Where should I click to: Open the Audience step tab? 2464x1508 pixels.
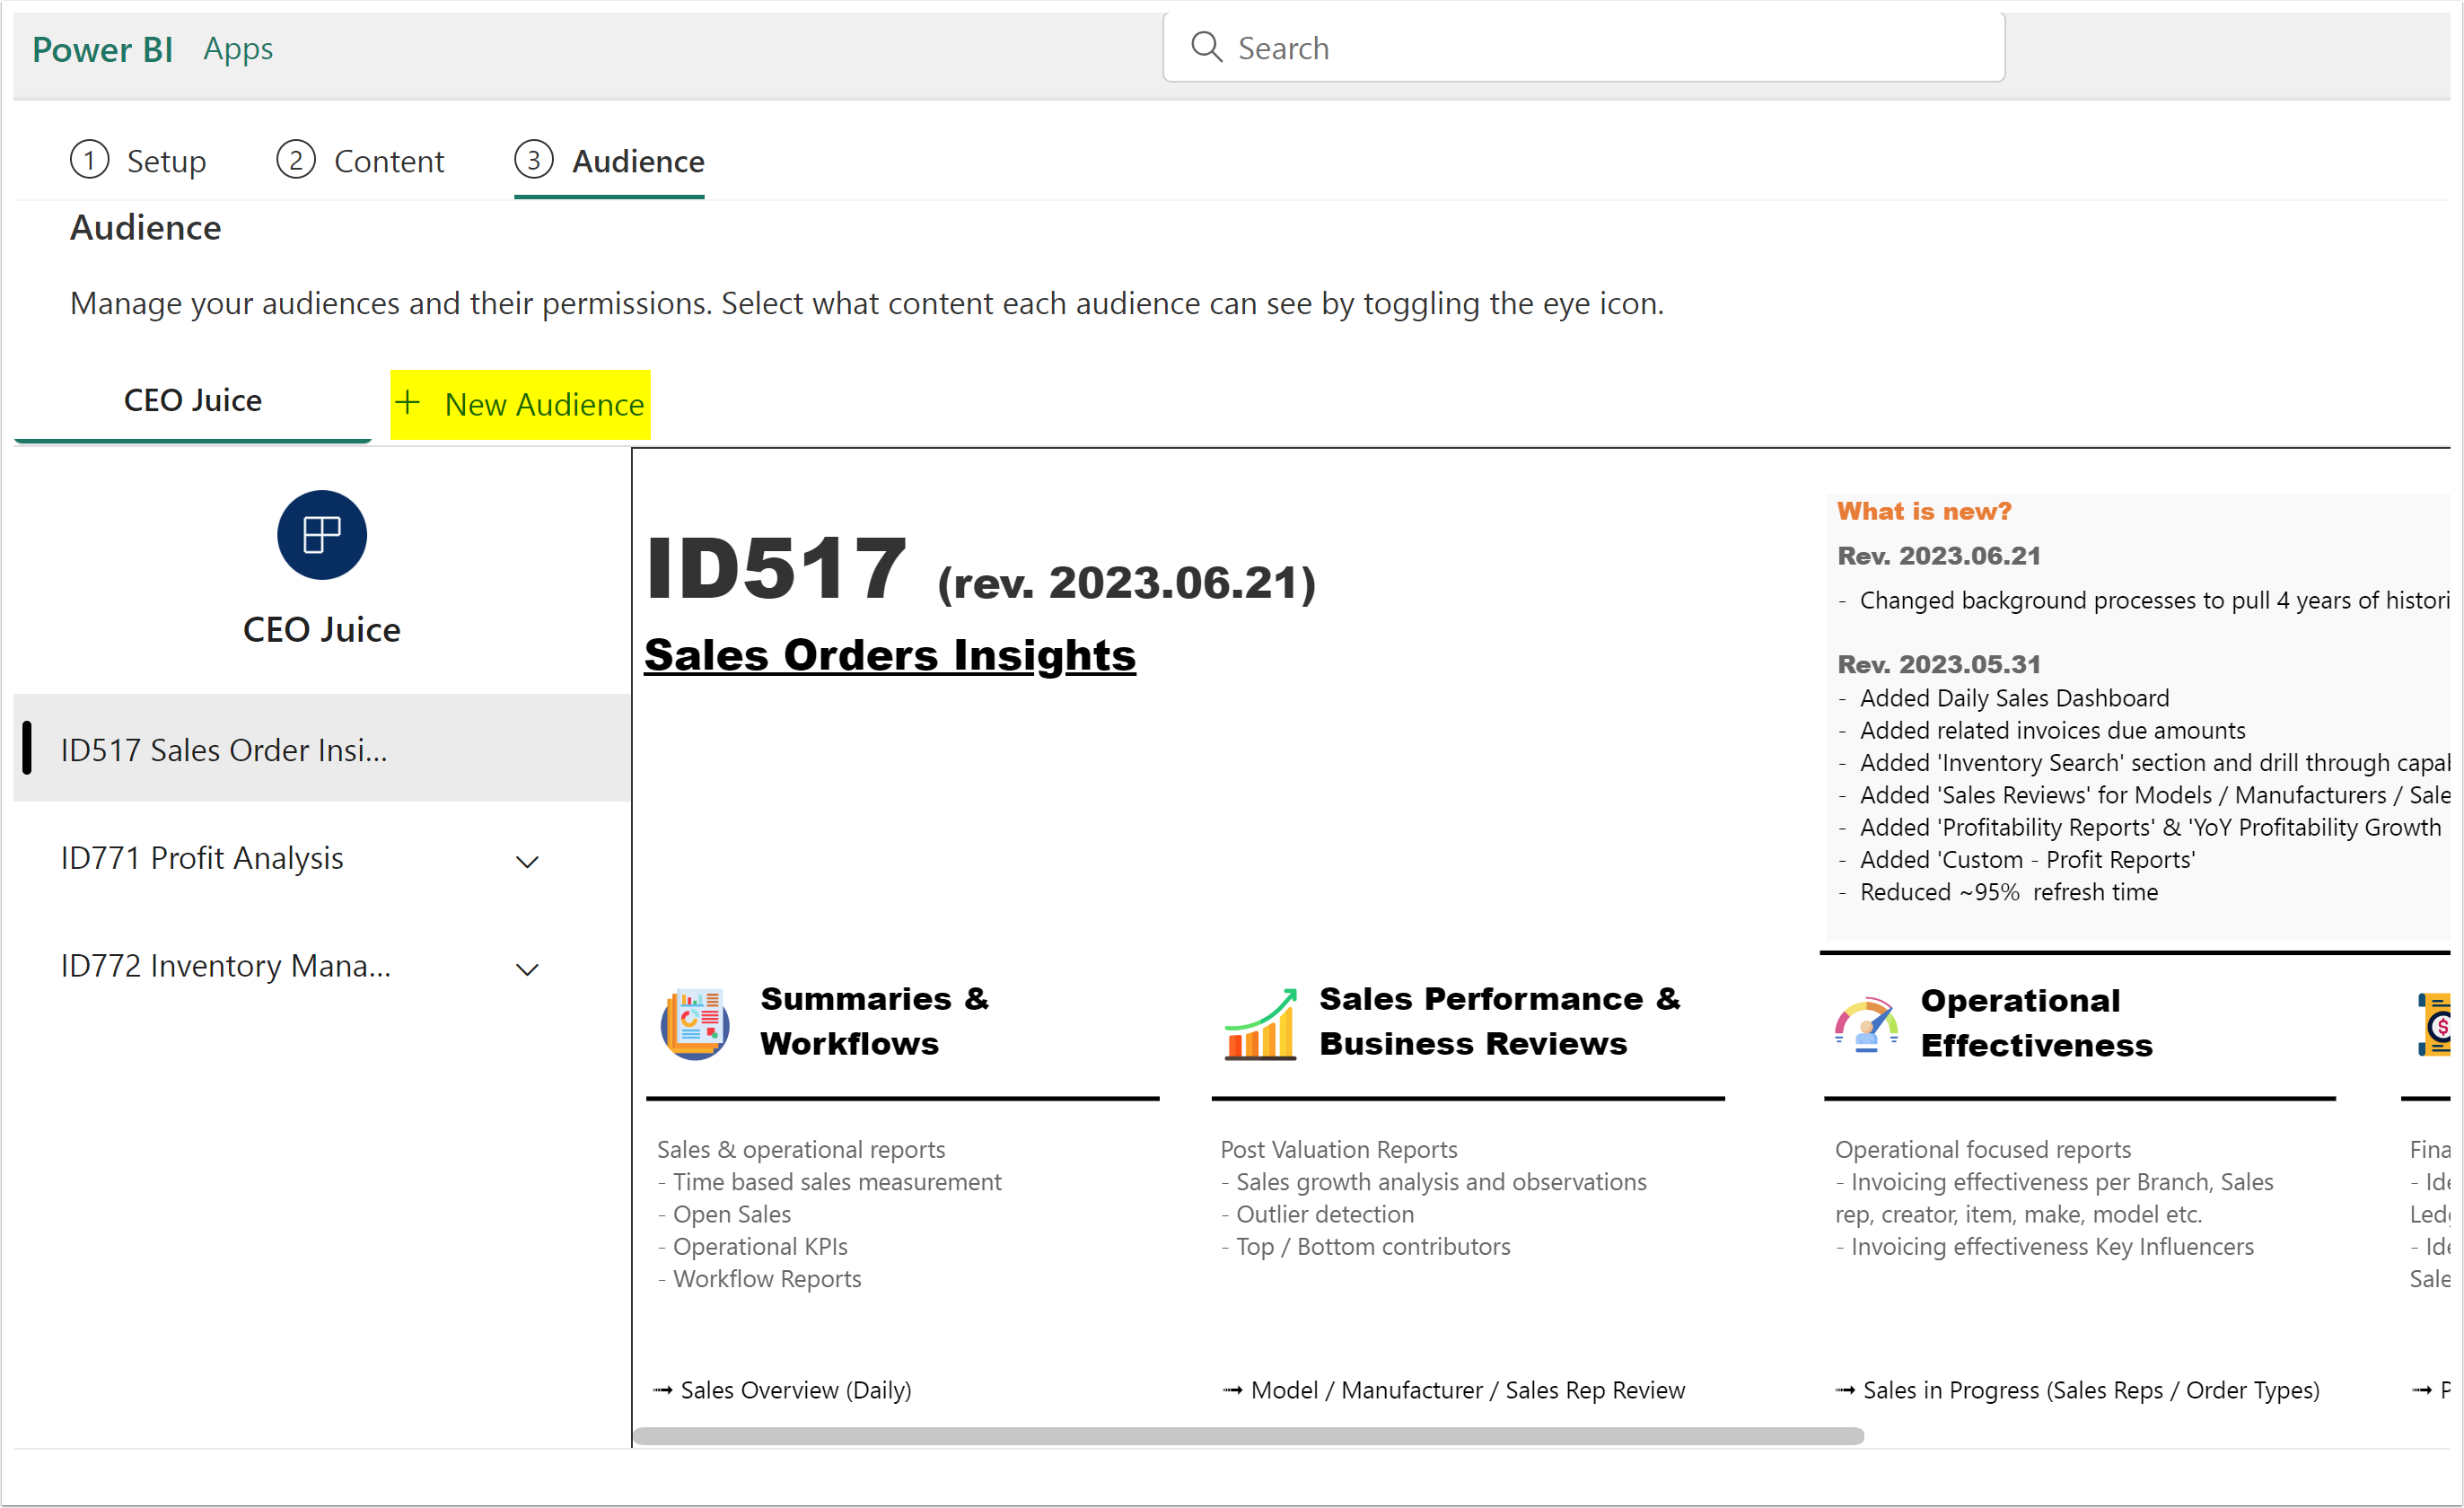(609, 160)
